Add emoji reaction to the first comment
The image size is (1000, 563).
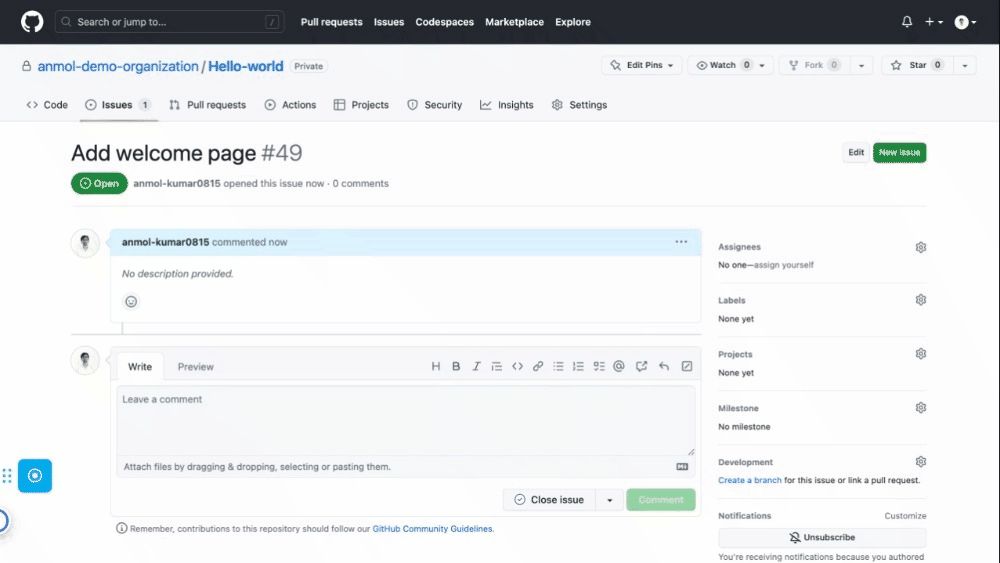coord(131,302)
